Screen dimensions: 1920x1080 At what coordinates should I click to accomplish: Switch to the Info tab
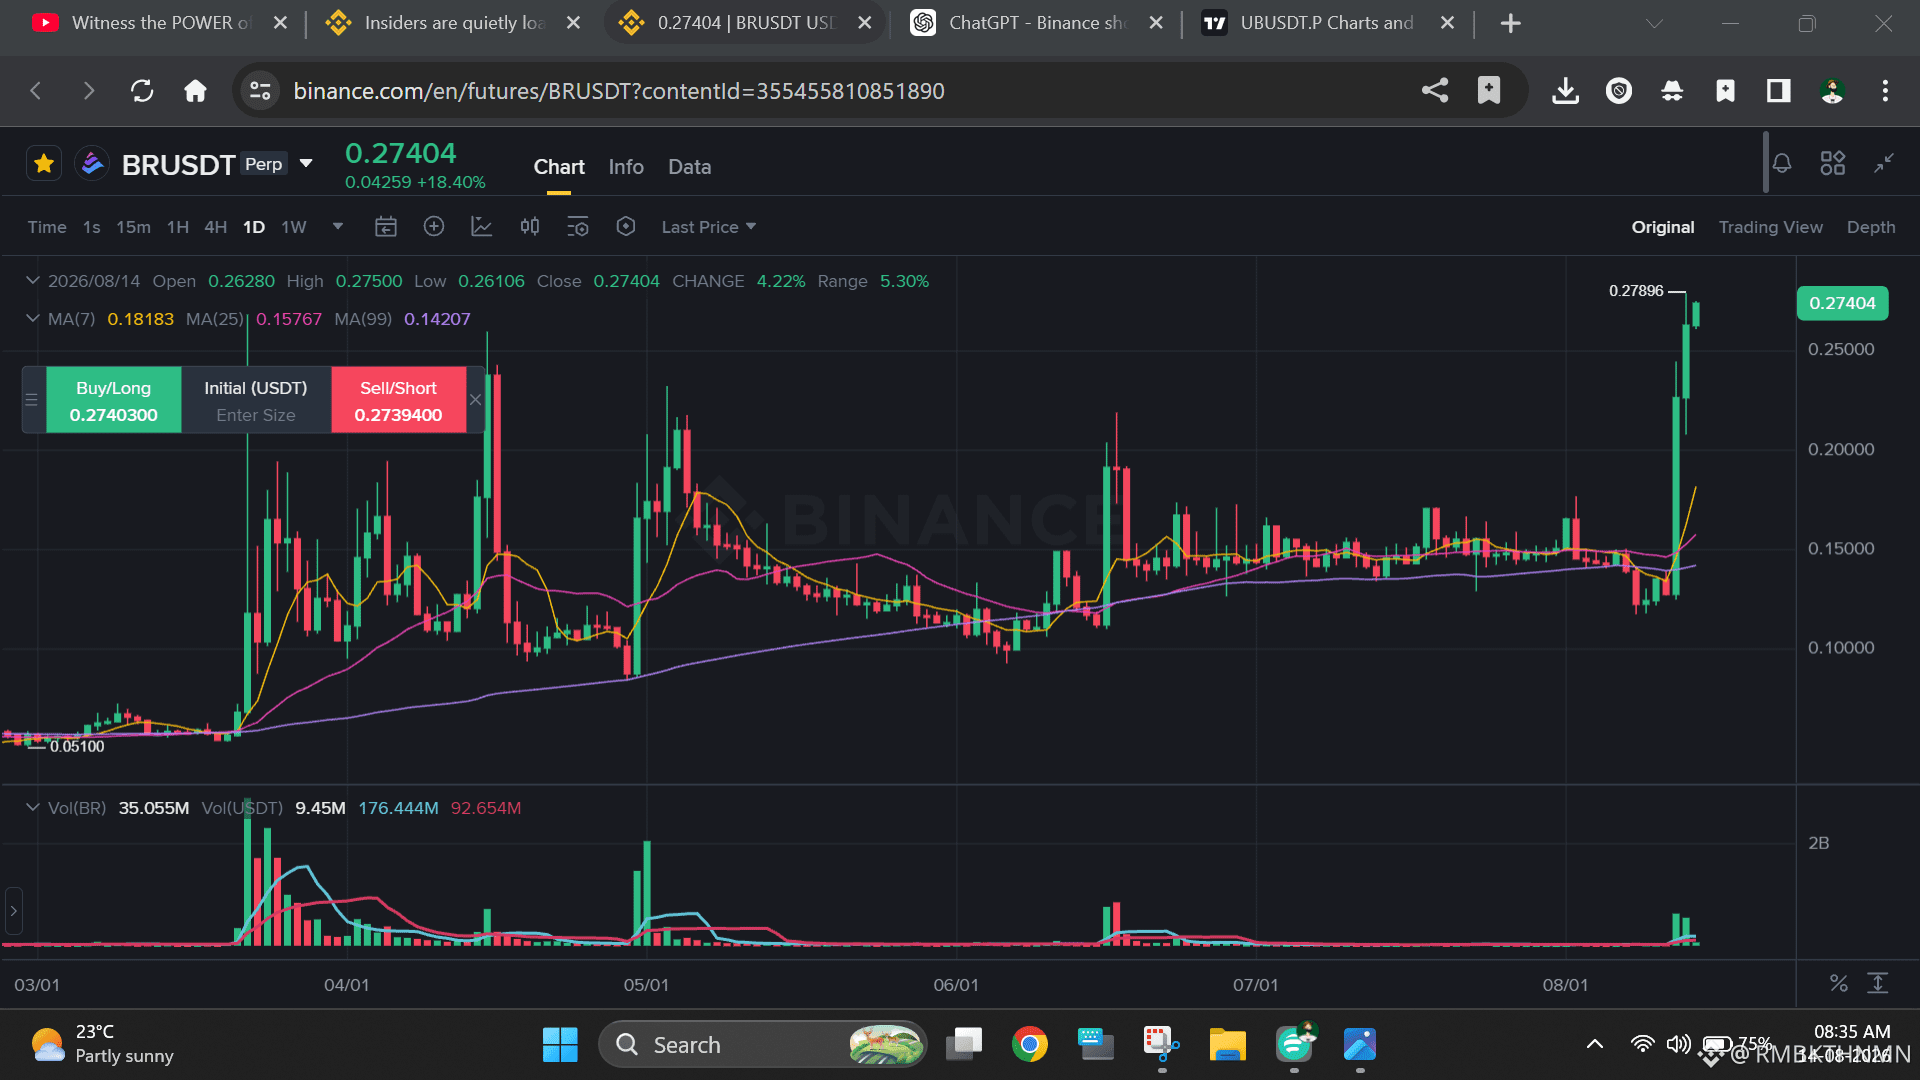point(626,167)
